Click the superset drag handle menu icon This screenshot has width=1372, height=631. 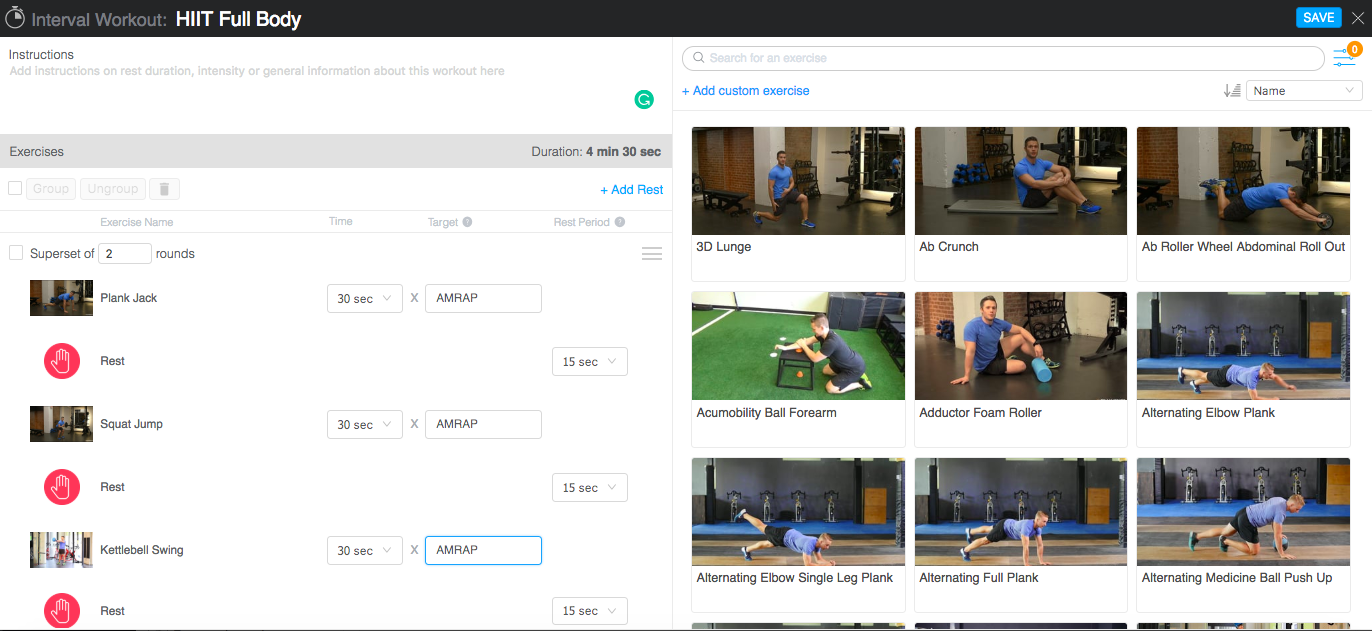(652, 254)
